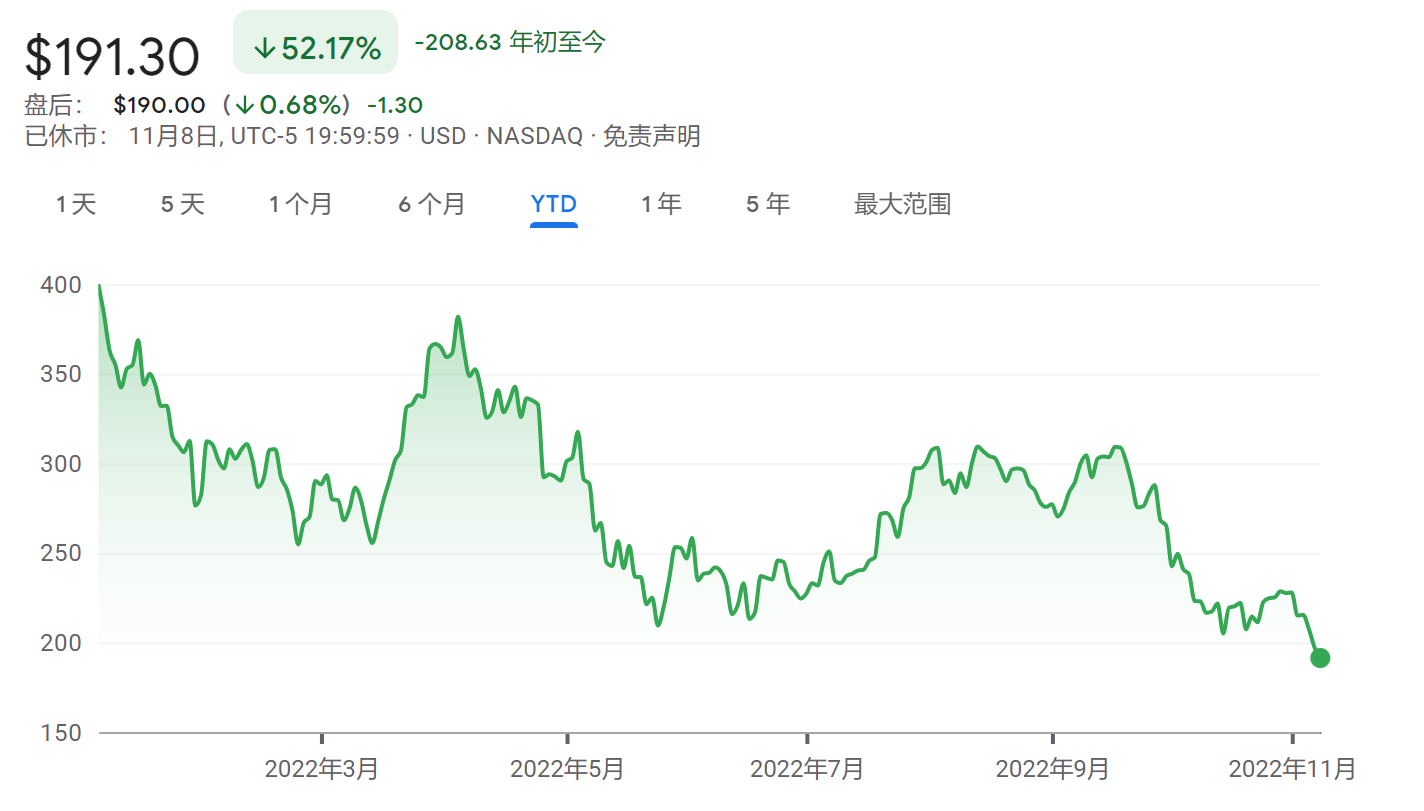Screen dimensions: 1424x811
Task: Click the $191.30 current price
Action: [112, 56]
